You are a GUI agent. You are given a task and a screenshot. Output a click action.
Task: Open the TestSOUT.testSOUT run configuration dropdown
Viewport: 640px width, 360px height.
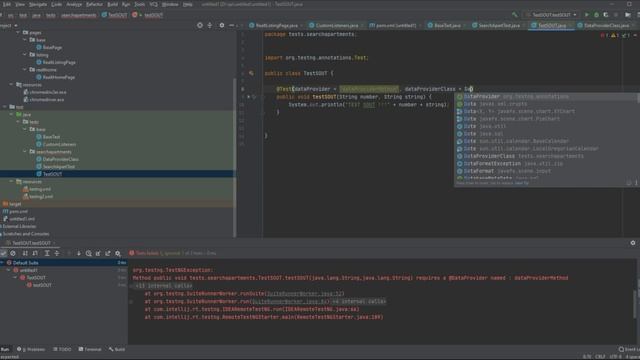tap(551, 15)
